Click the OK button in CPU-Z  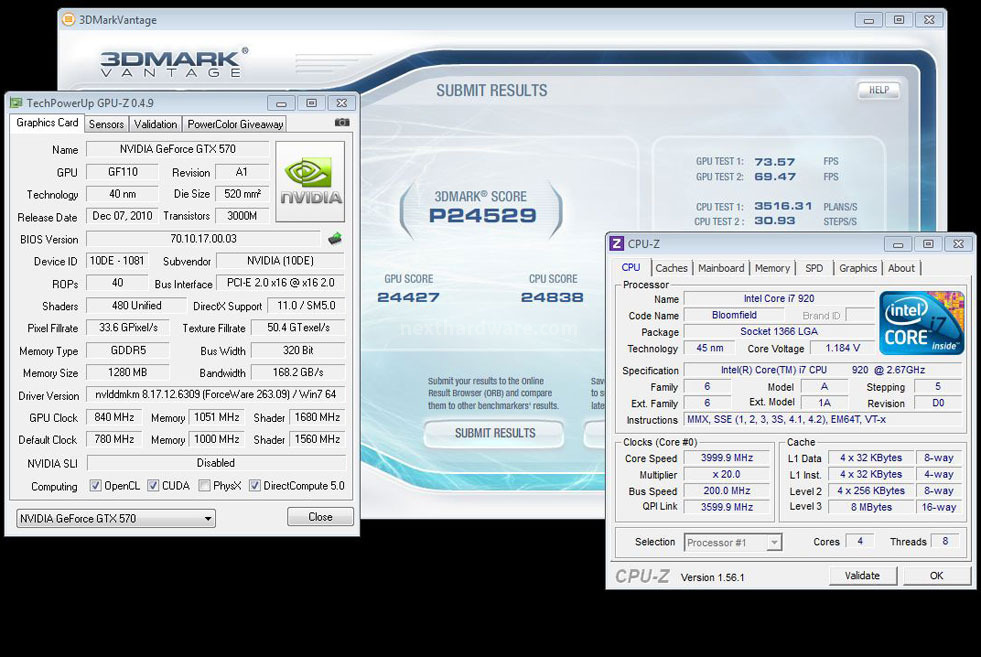click(x=936, y=576)
